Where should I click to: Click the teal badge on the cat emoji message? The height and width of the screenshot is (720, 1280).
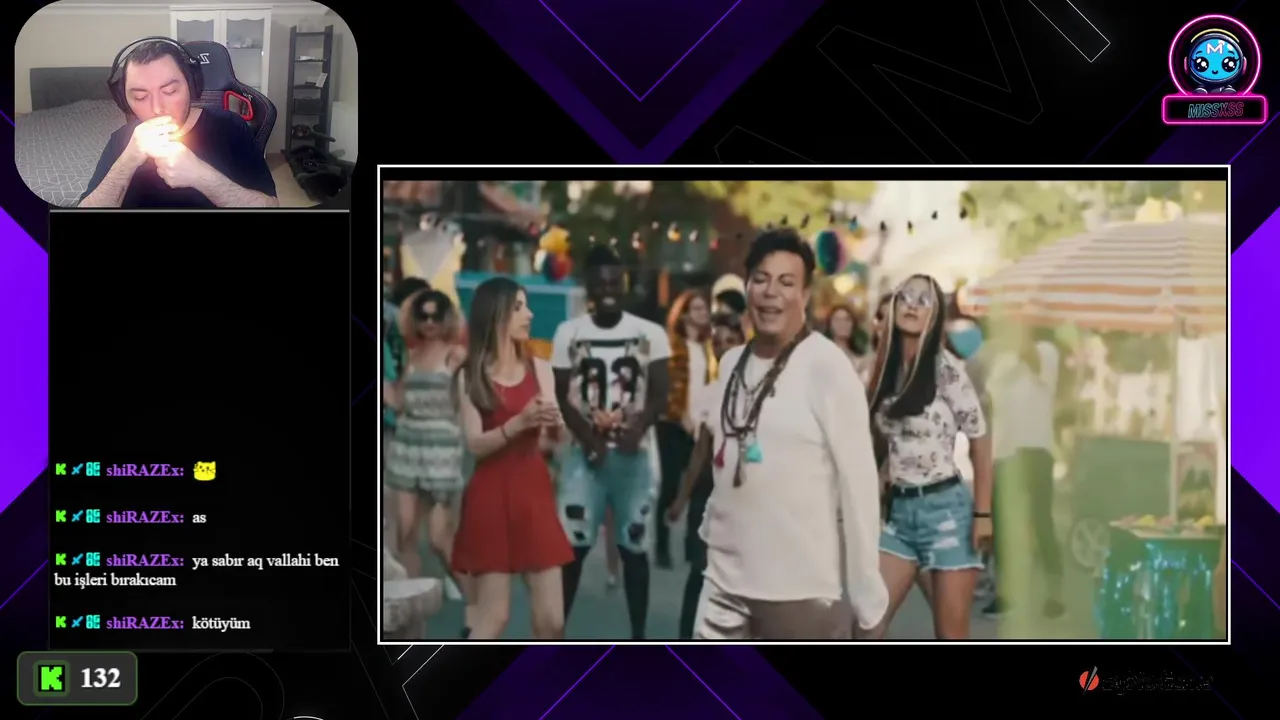[93, 469]
